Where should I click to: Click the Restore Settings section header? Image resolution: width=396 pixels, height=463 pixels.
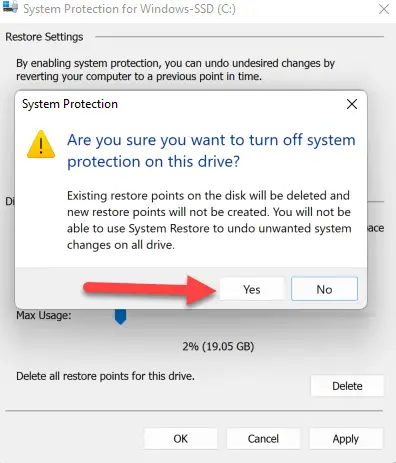coord(44,37)
